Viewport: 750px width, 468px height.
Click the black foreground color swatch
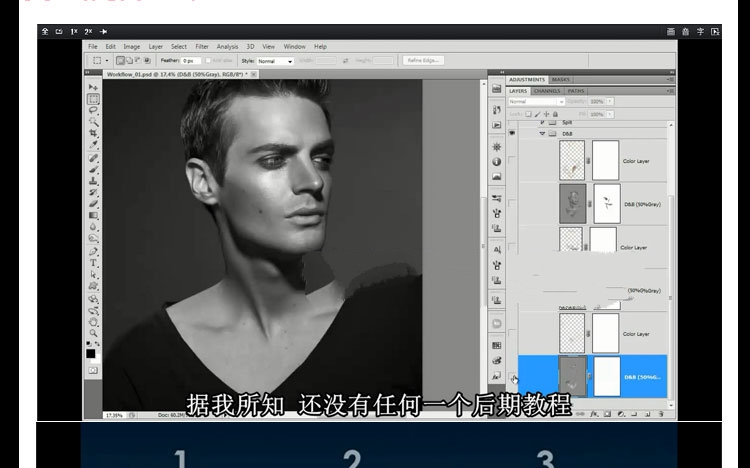pos(90,353)
